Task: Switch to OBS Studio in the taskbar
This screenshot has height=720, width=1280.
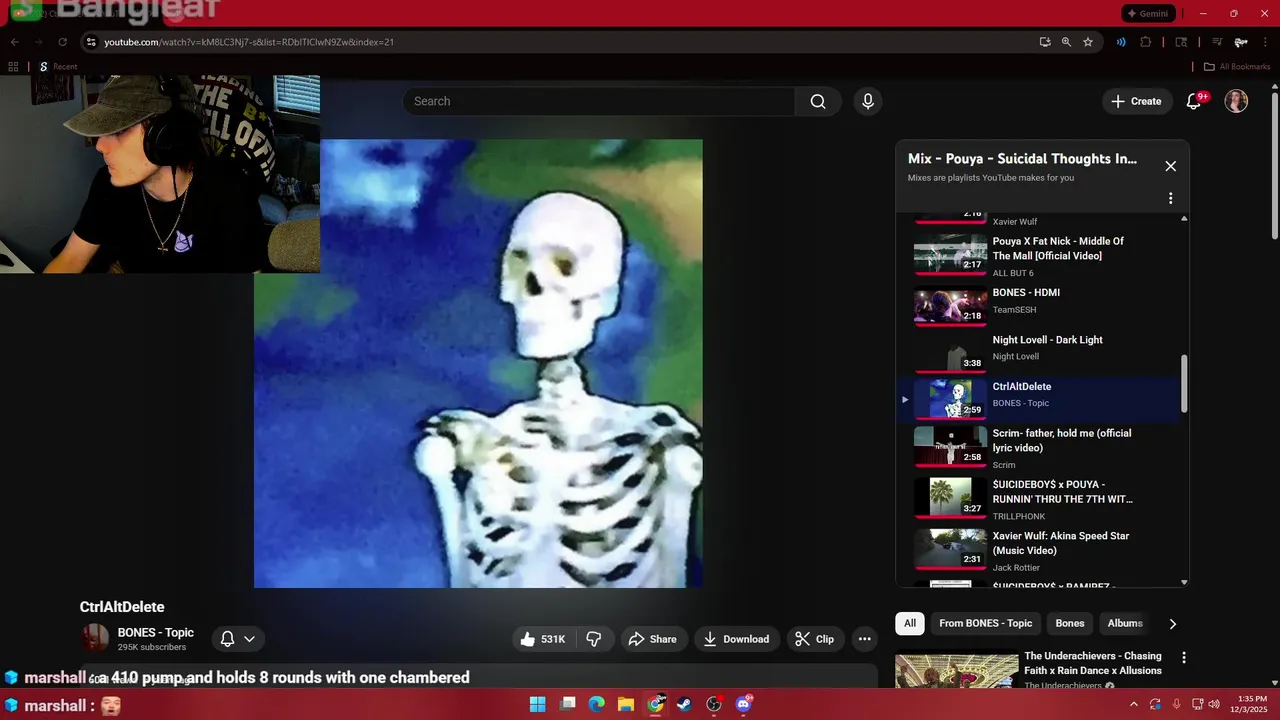Action: [714, 704]
